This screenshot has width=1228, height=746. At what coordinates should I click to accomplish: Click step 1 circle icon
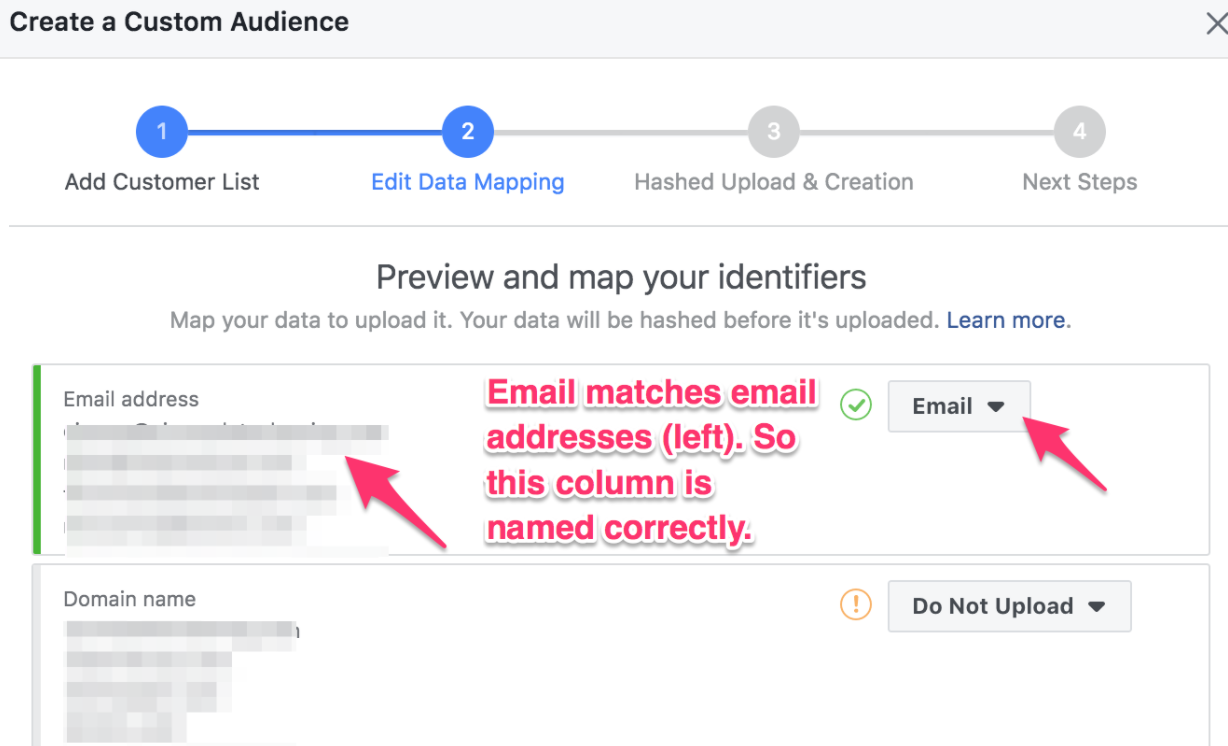pos(161,131)
